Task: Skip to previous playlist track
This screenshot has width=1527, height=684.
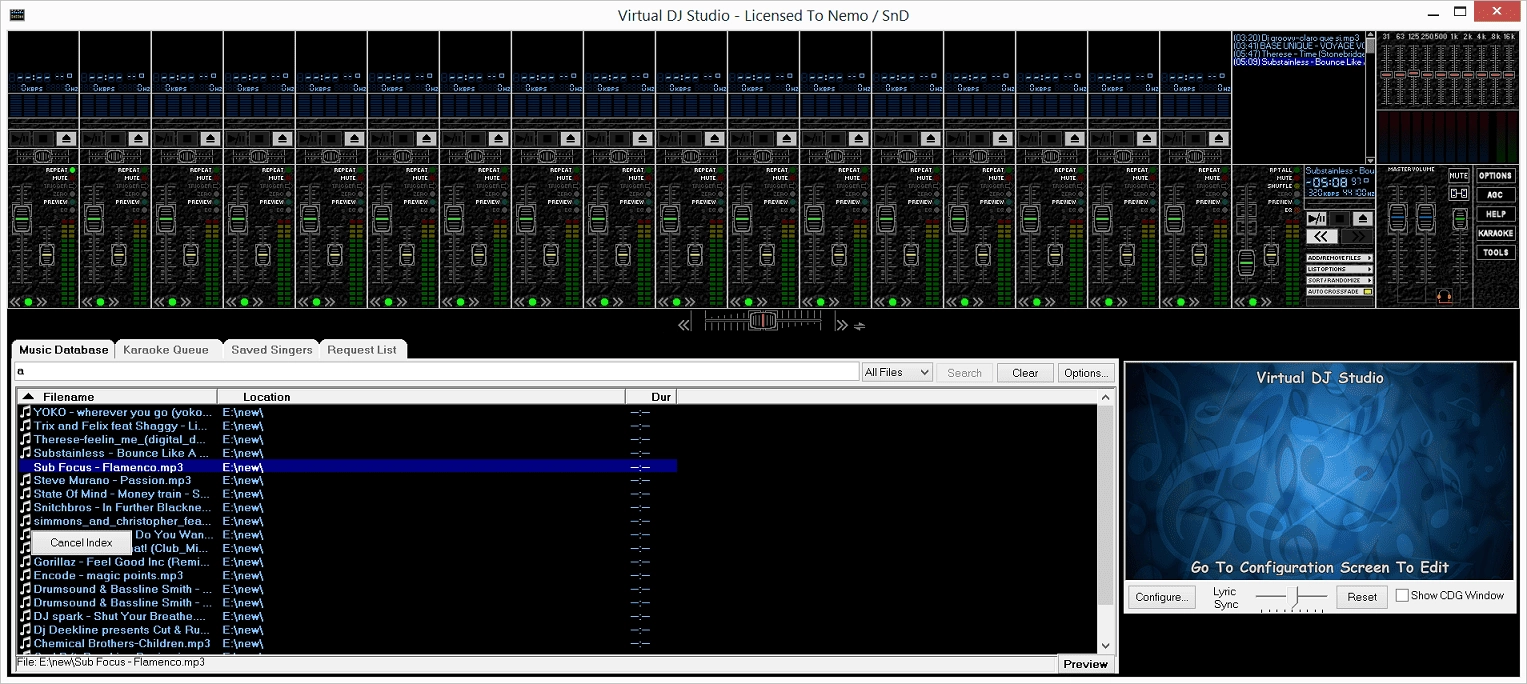Action: pyautogui.click(x=1321, y=237)
